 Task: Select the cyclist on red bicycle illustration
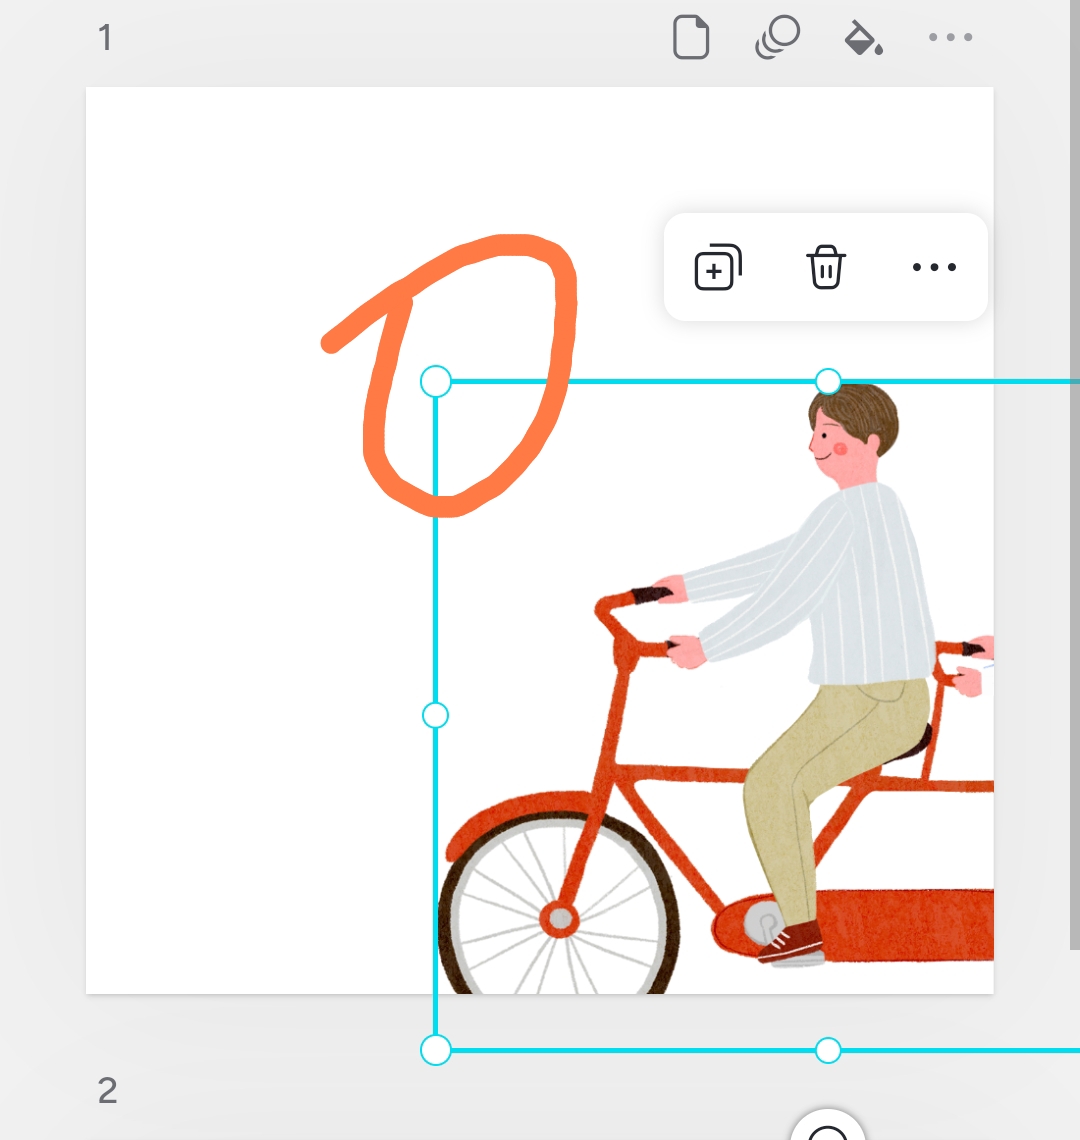[716, 687]
